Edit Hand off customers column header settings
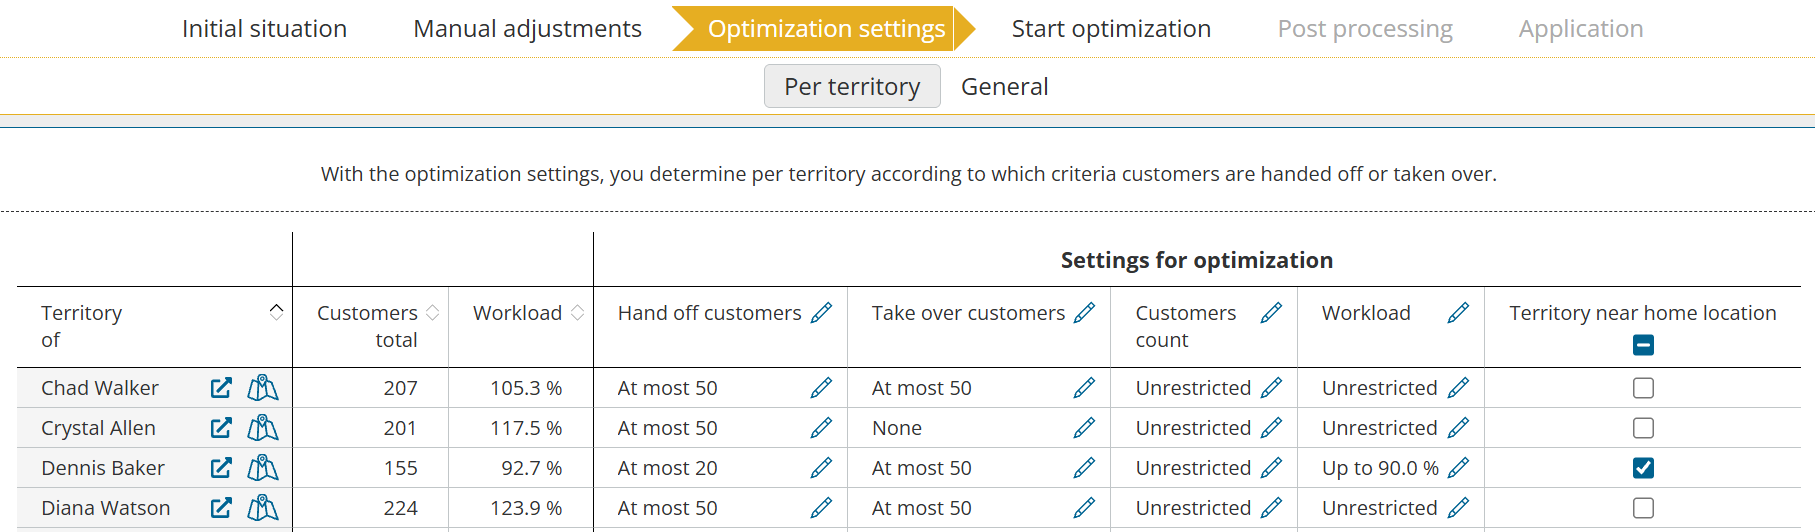This screenshot has height=532, width=1815. click(x=821, y=313)
